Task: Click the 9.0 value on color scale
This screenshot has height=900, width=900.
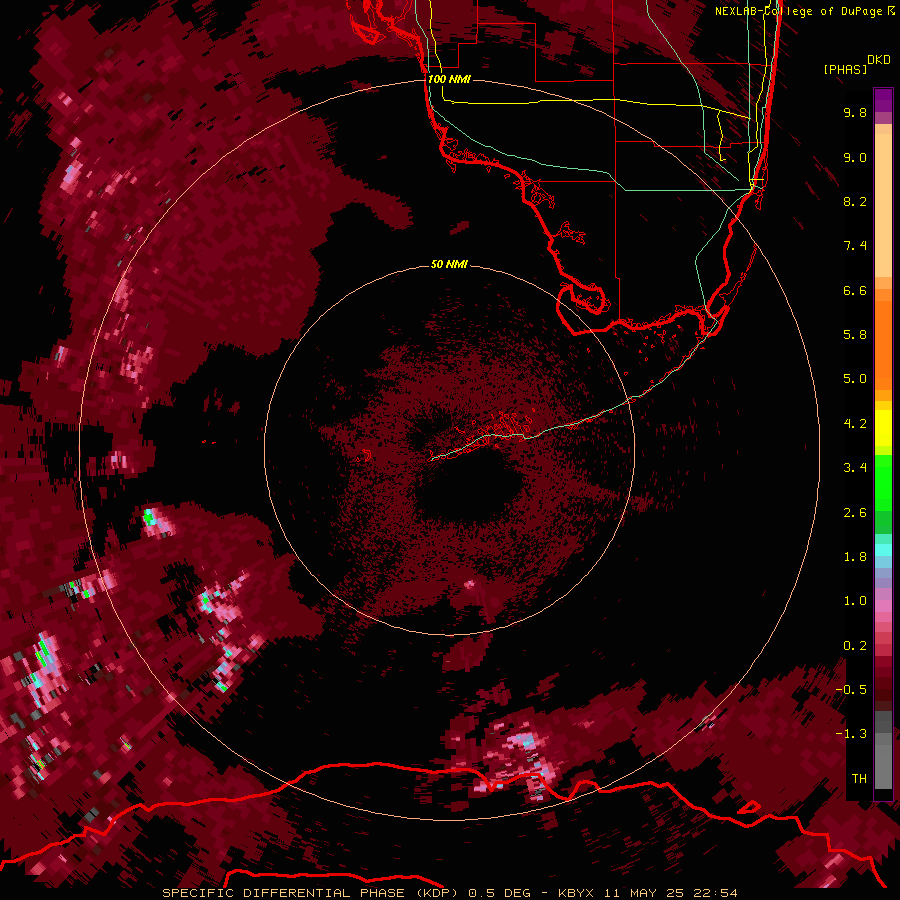Action: 855,157
